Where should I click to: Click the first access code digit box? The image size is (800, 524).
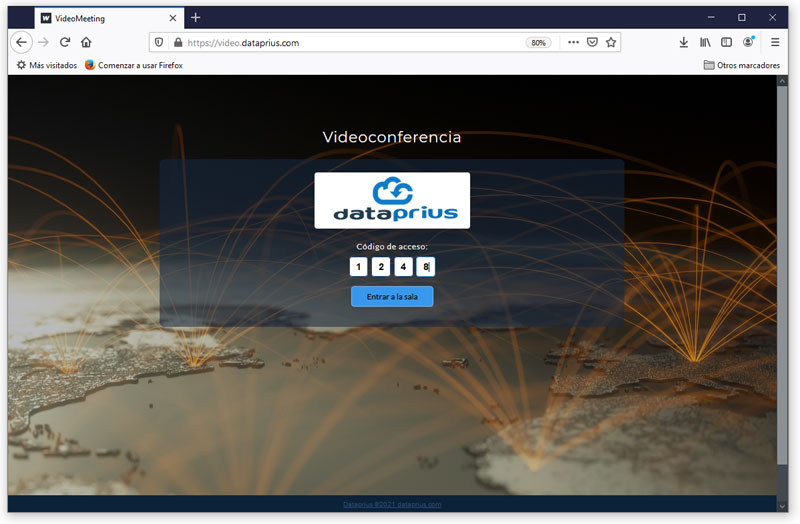pyautogui.click(x=359, y=267)
